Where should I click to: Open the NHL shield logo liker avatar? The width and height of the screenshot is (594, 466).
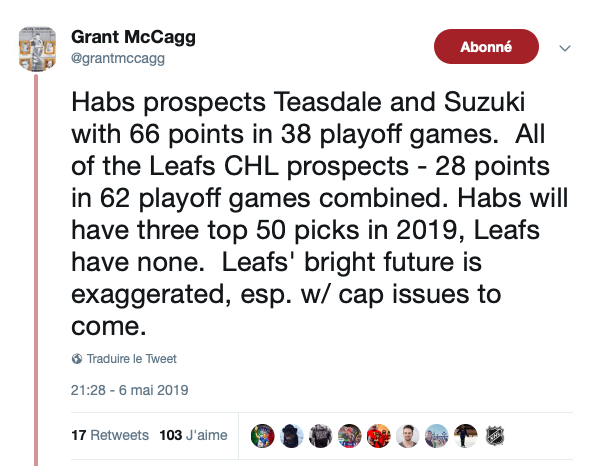pyautogui.click(x=495, y=436)
